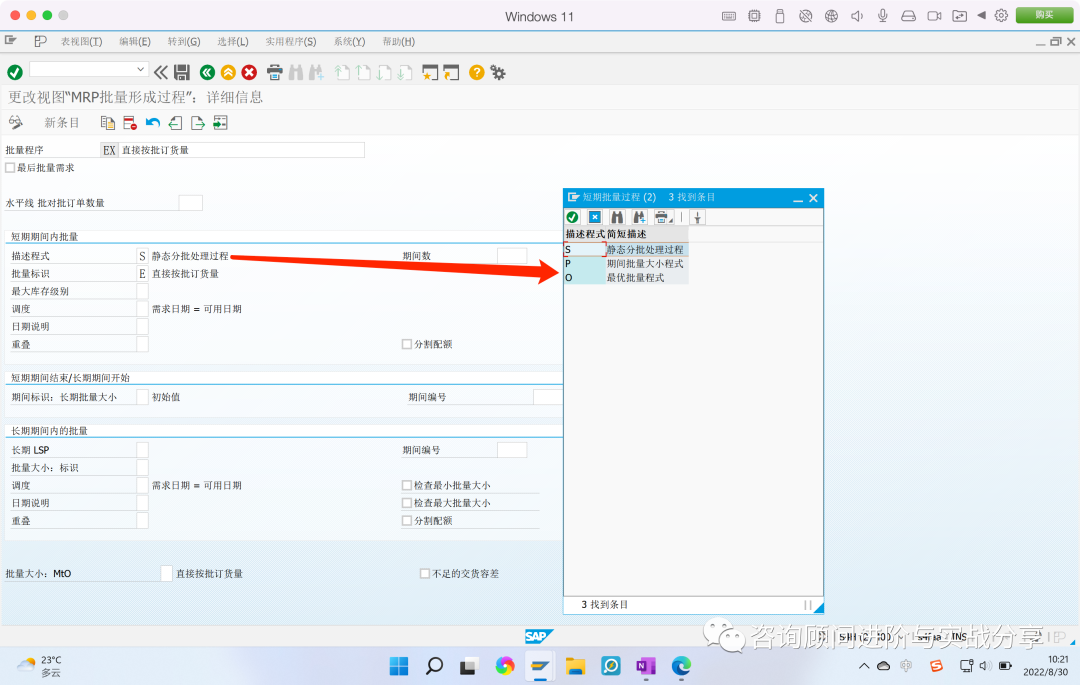Click the 批量程序 description input field
This screenshot has width=1080, height=685.
242,150
